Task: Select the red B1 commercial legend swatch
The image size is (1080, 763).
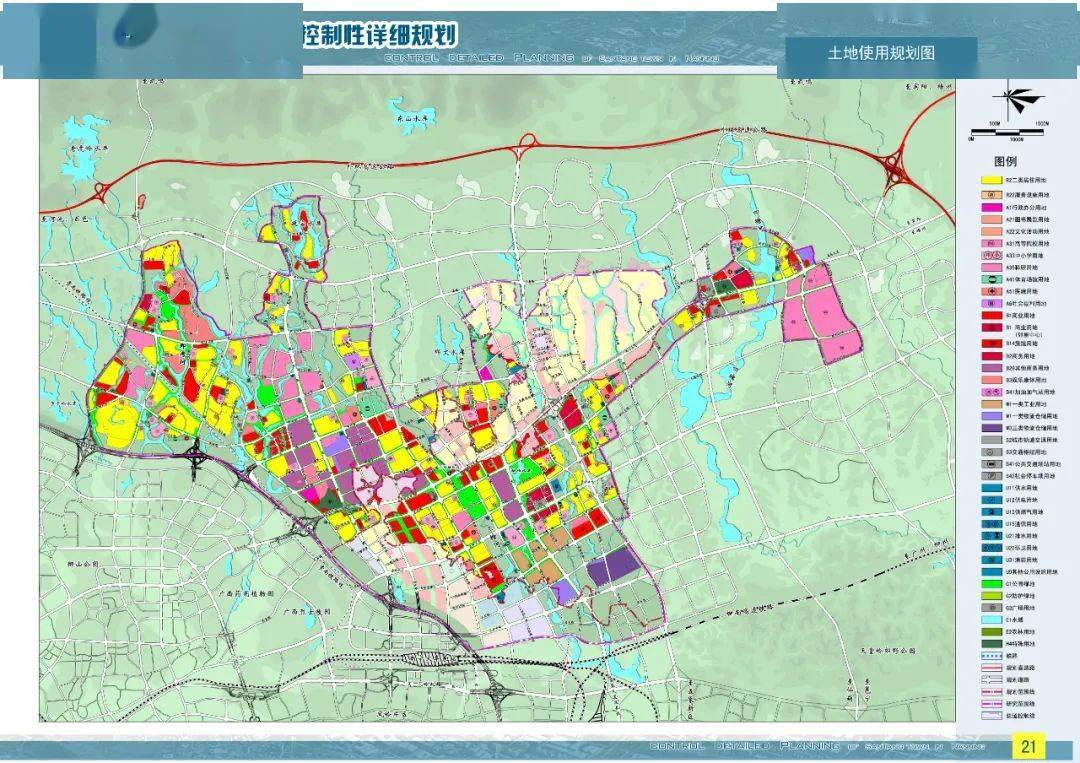Action: pos(990,316)
